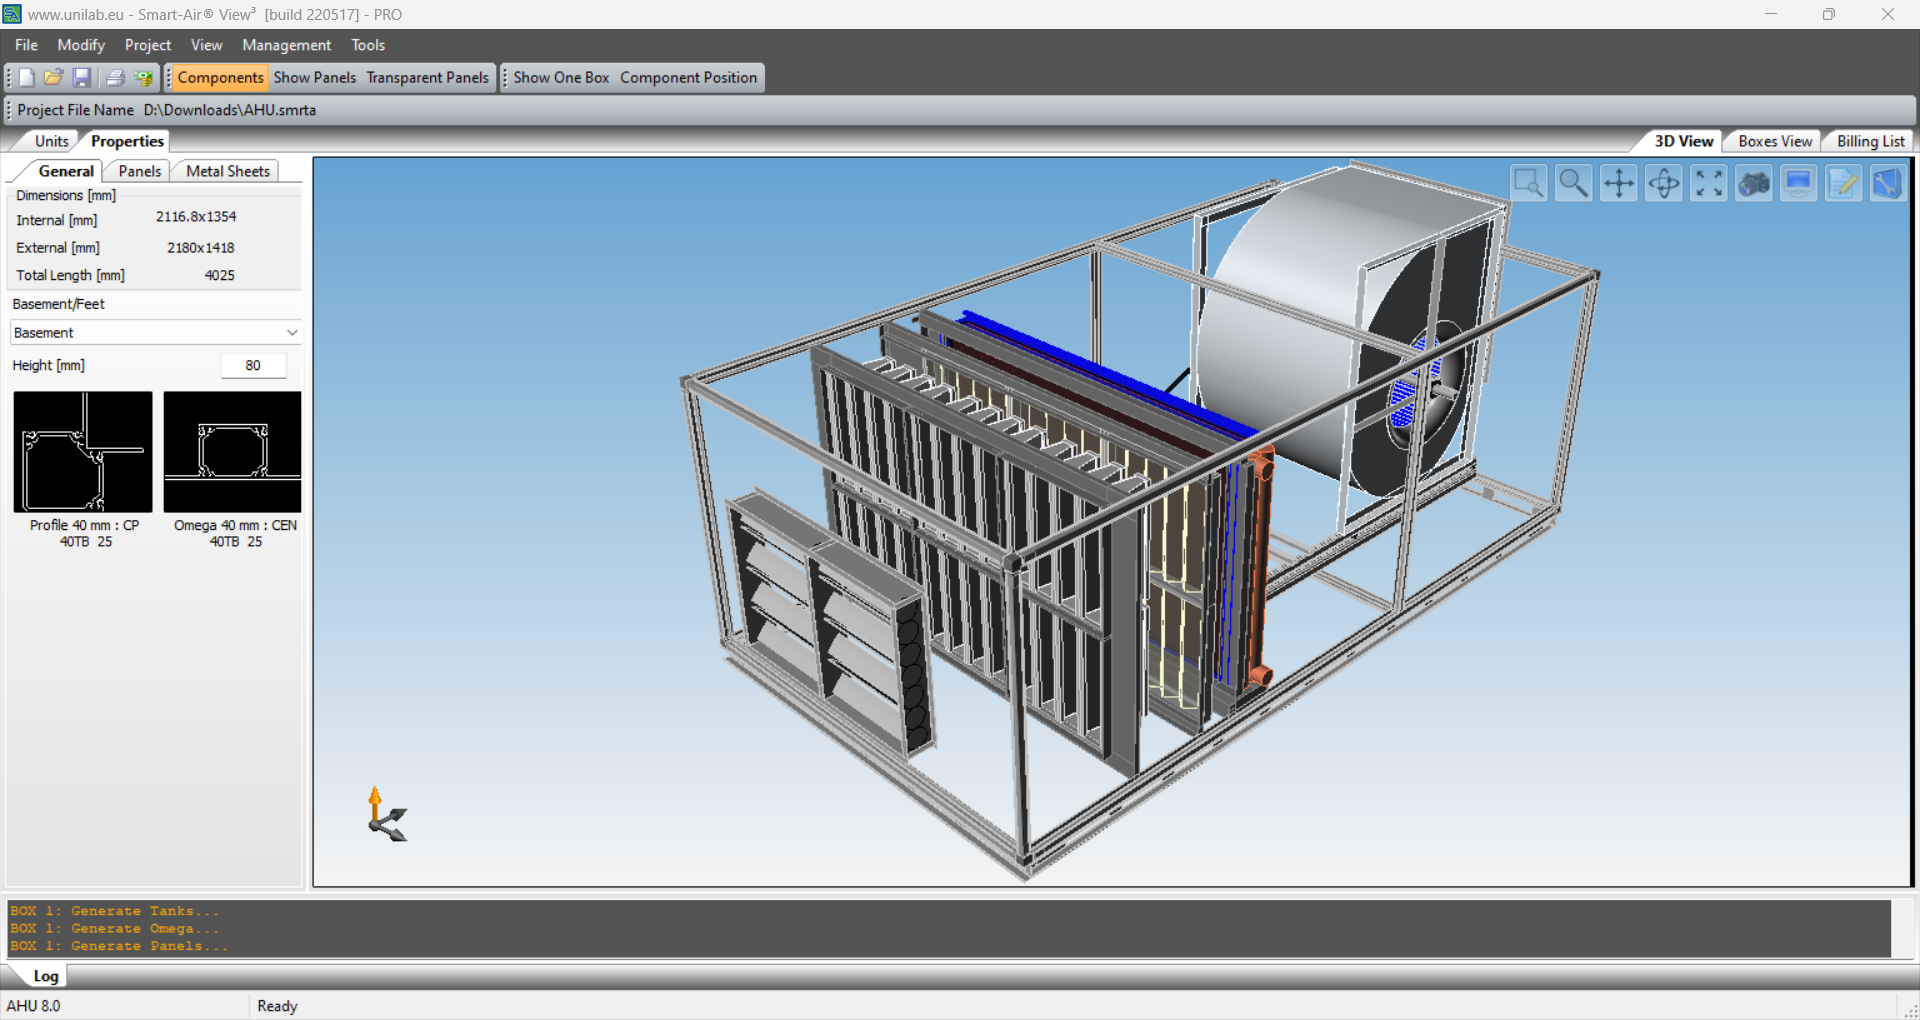Select the orbit rotation tool
This screenshot has width=1920, height=1020.
coord(1663,182)
